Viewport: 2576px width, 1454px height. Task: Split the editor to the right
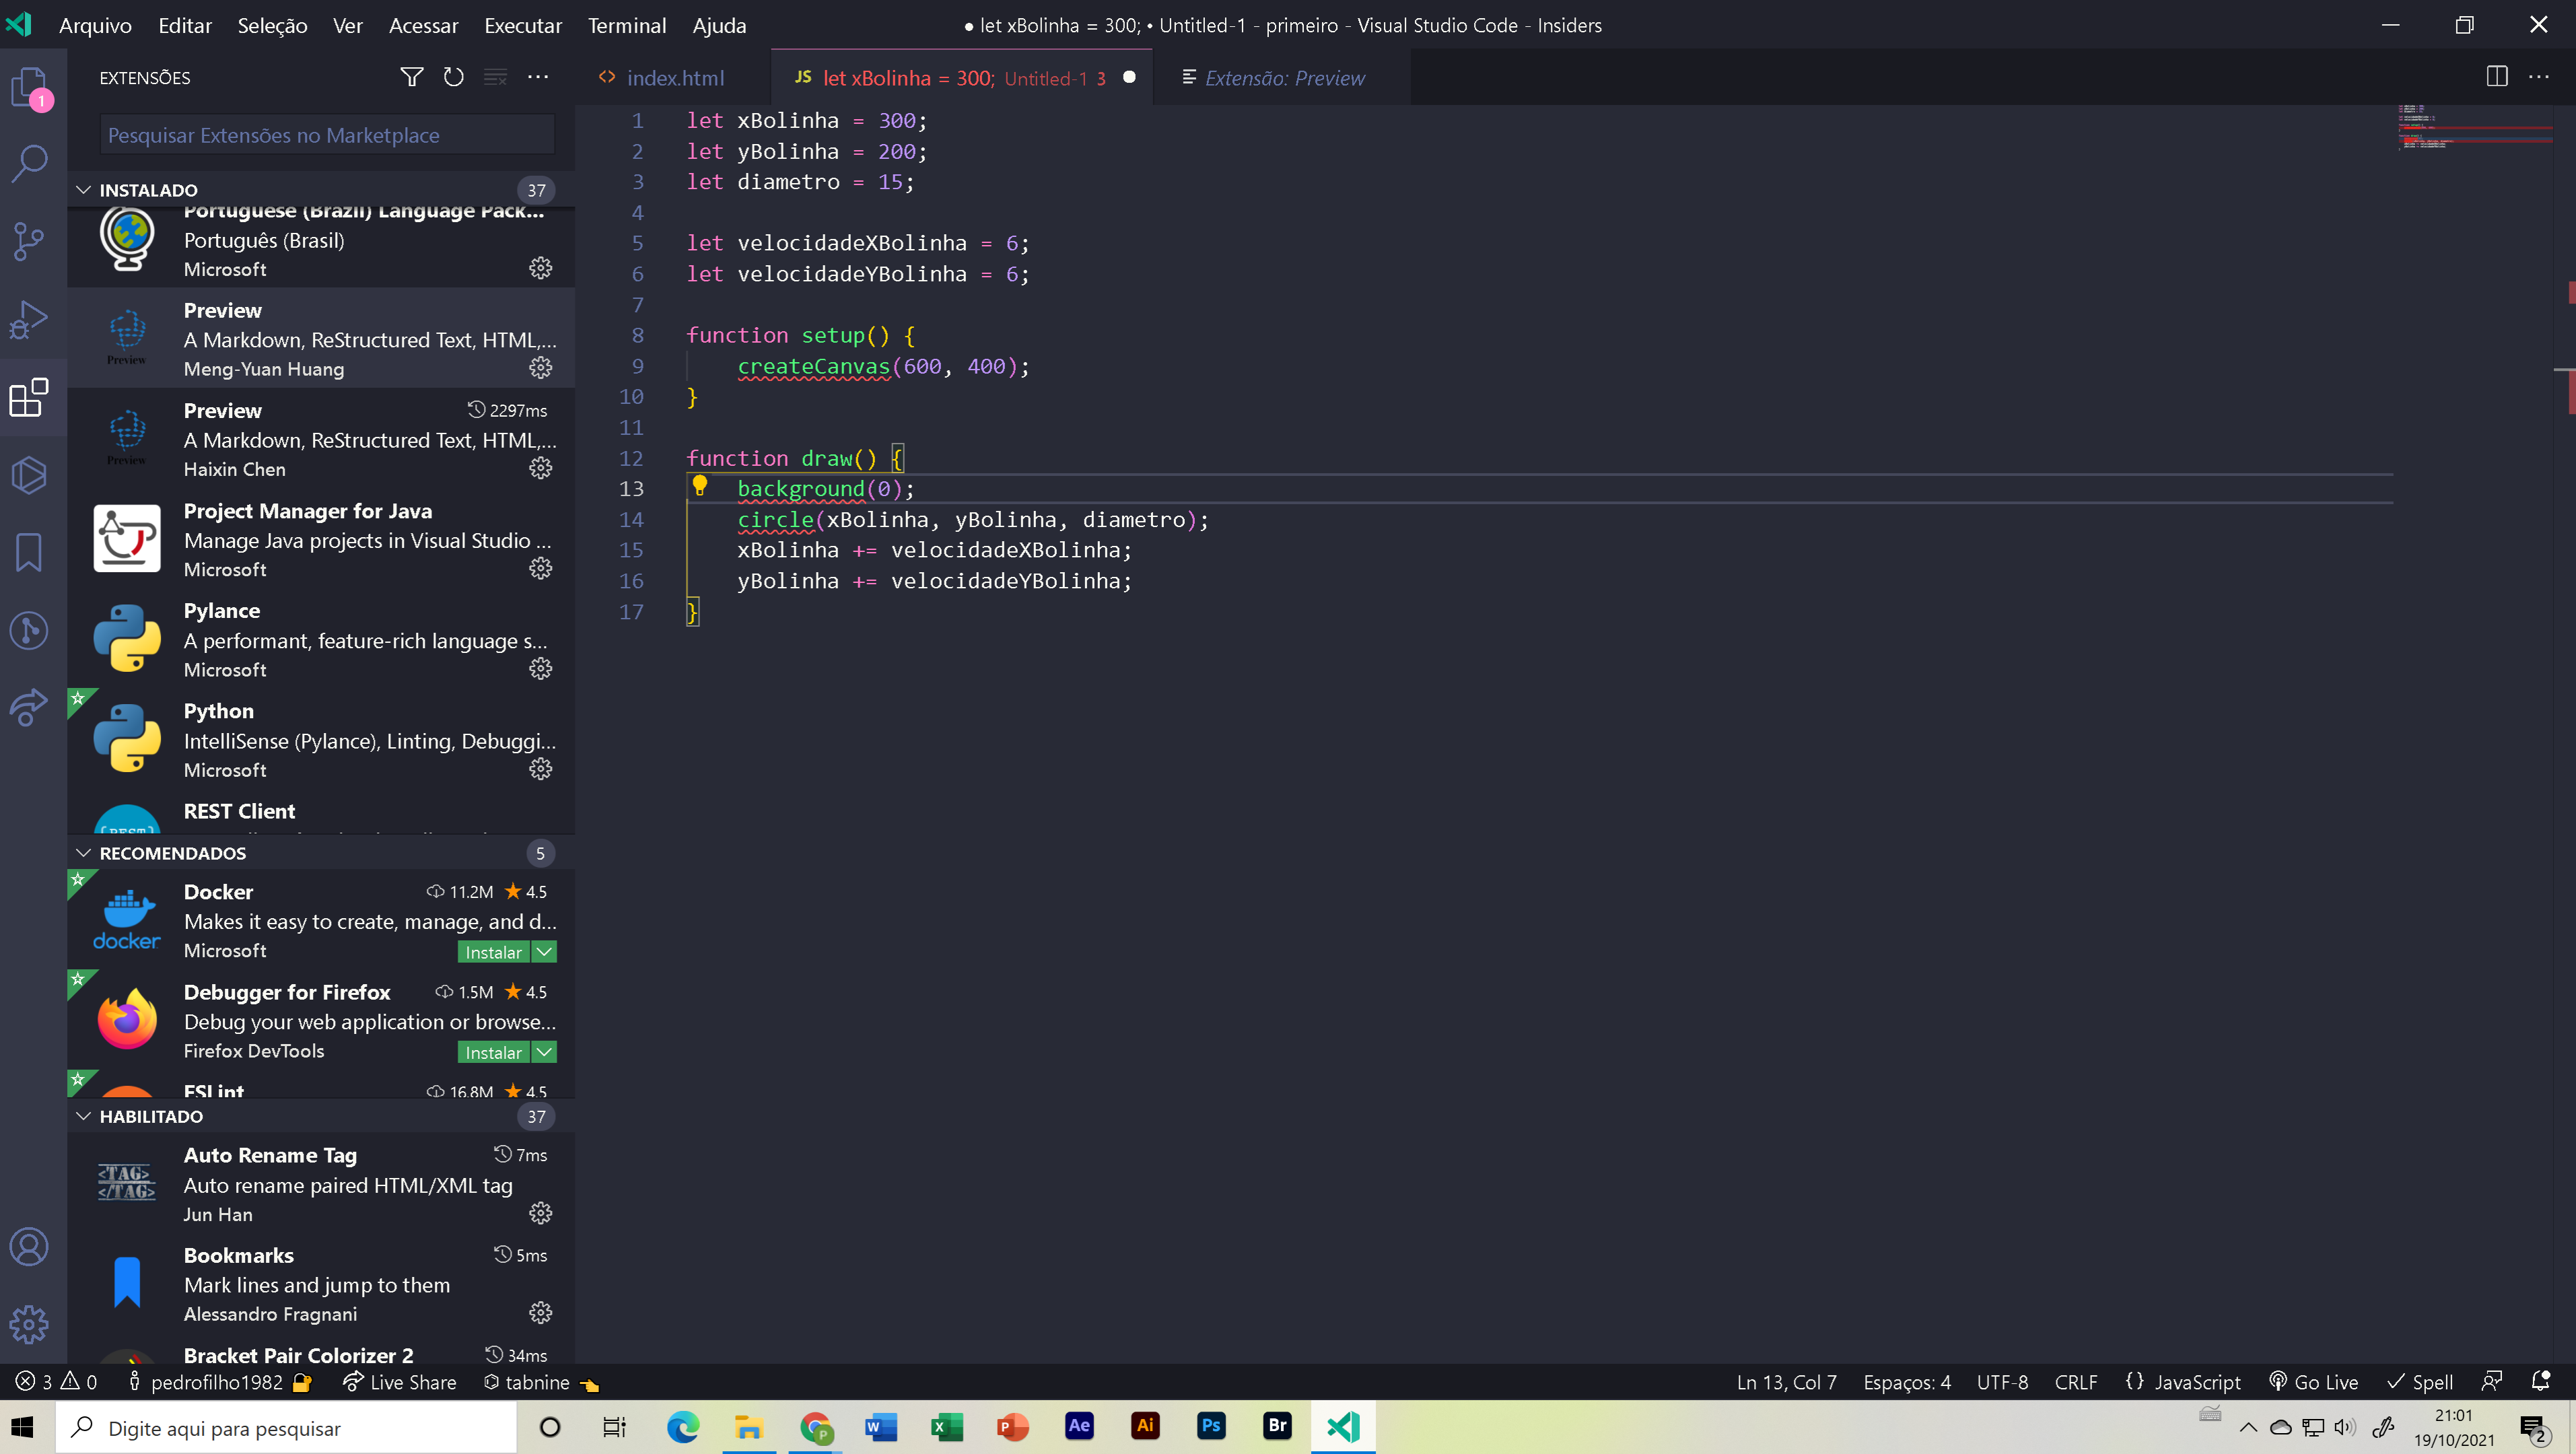[x=2497, y=77]
